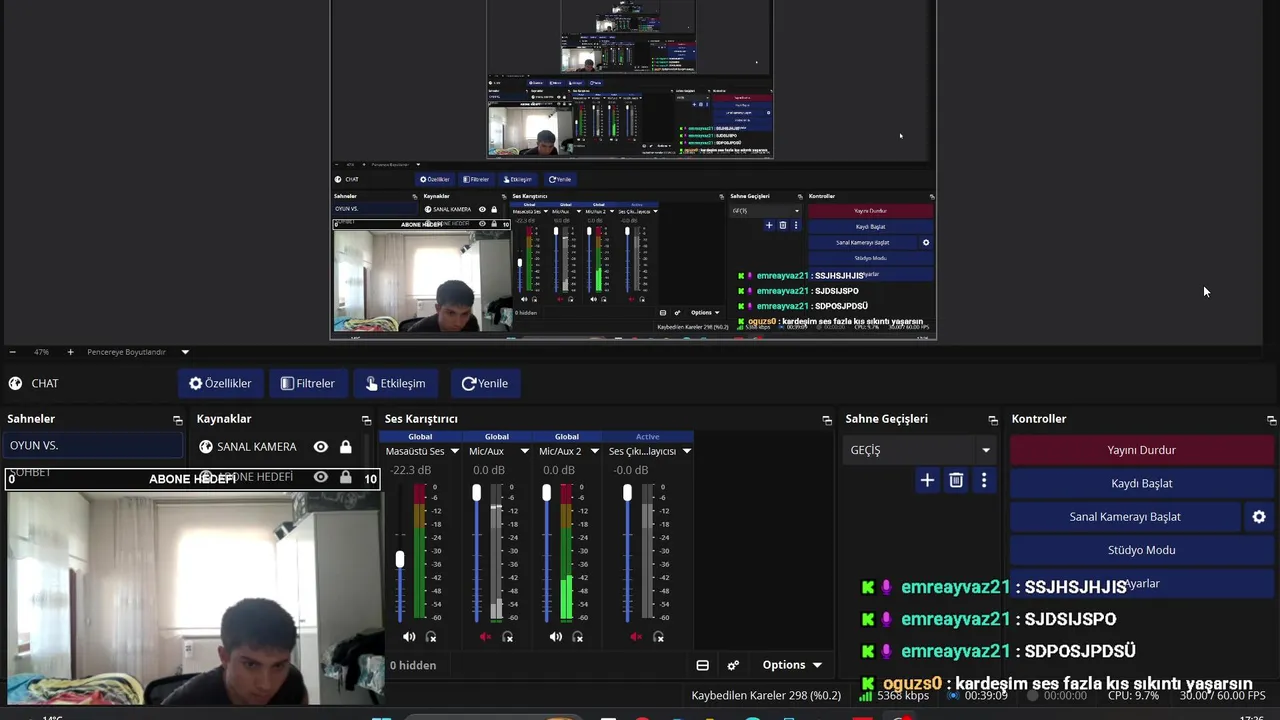Select the SANAL KAMERA source row
1280x720 pixels.
(277, 447)
